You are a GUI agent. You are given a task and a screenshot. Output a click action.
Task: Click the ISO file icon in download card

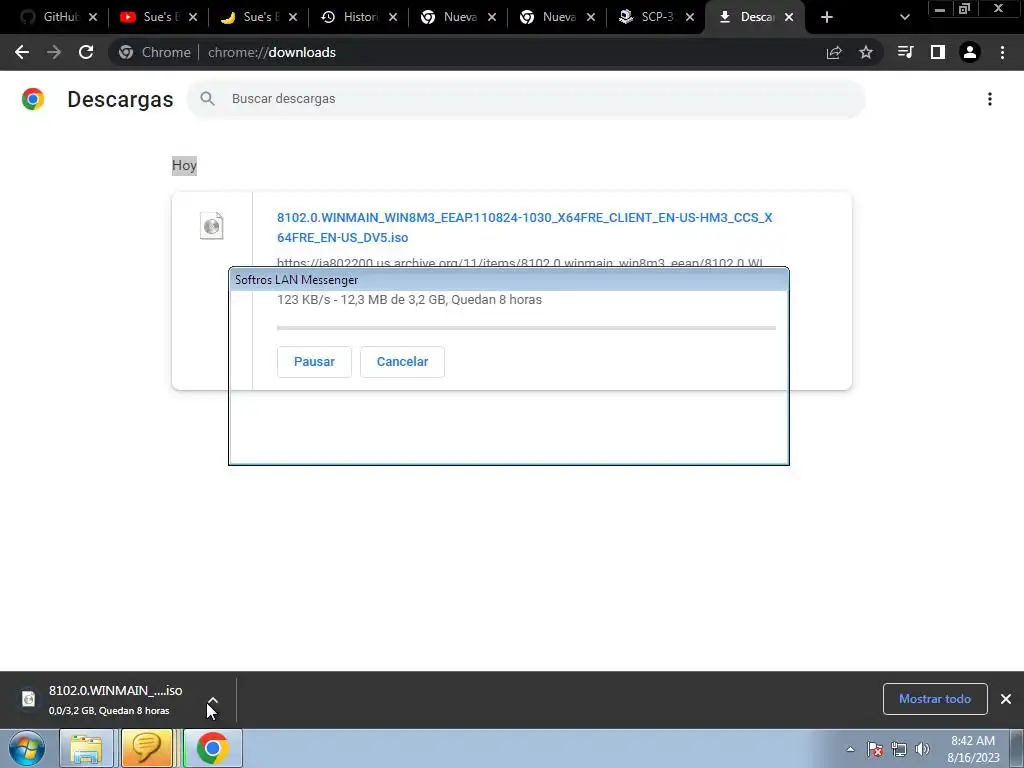[x=212, y=226]
